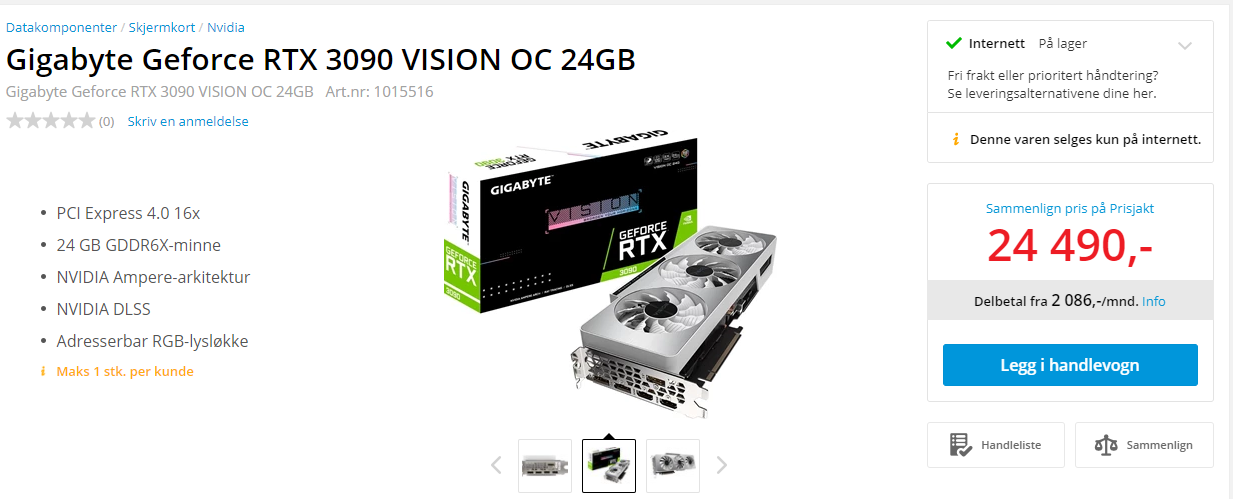Open the Delbetal Info link
Viewport: 1233px width, 499px height.
pyautogui.click(x=1153, y=301)
